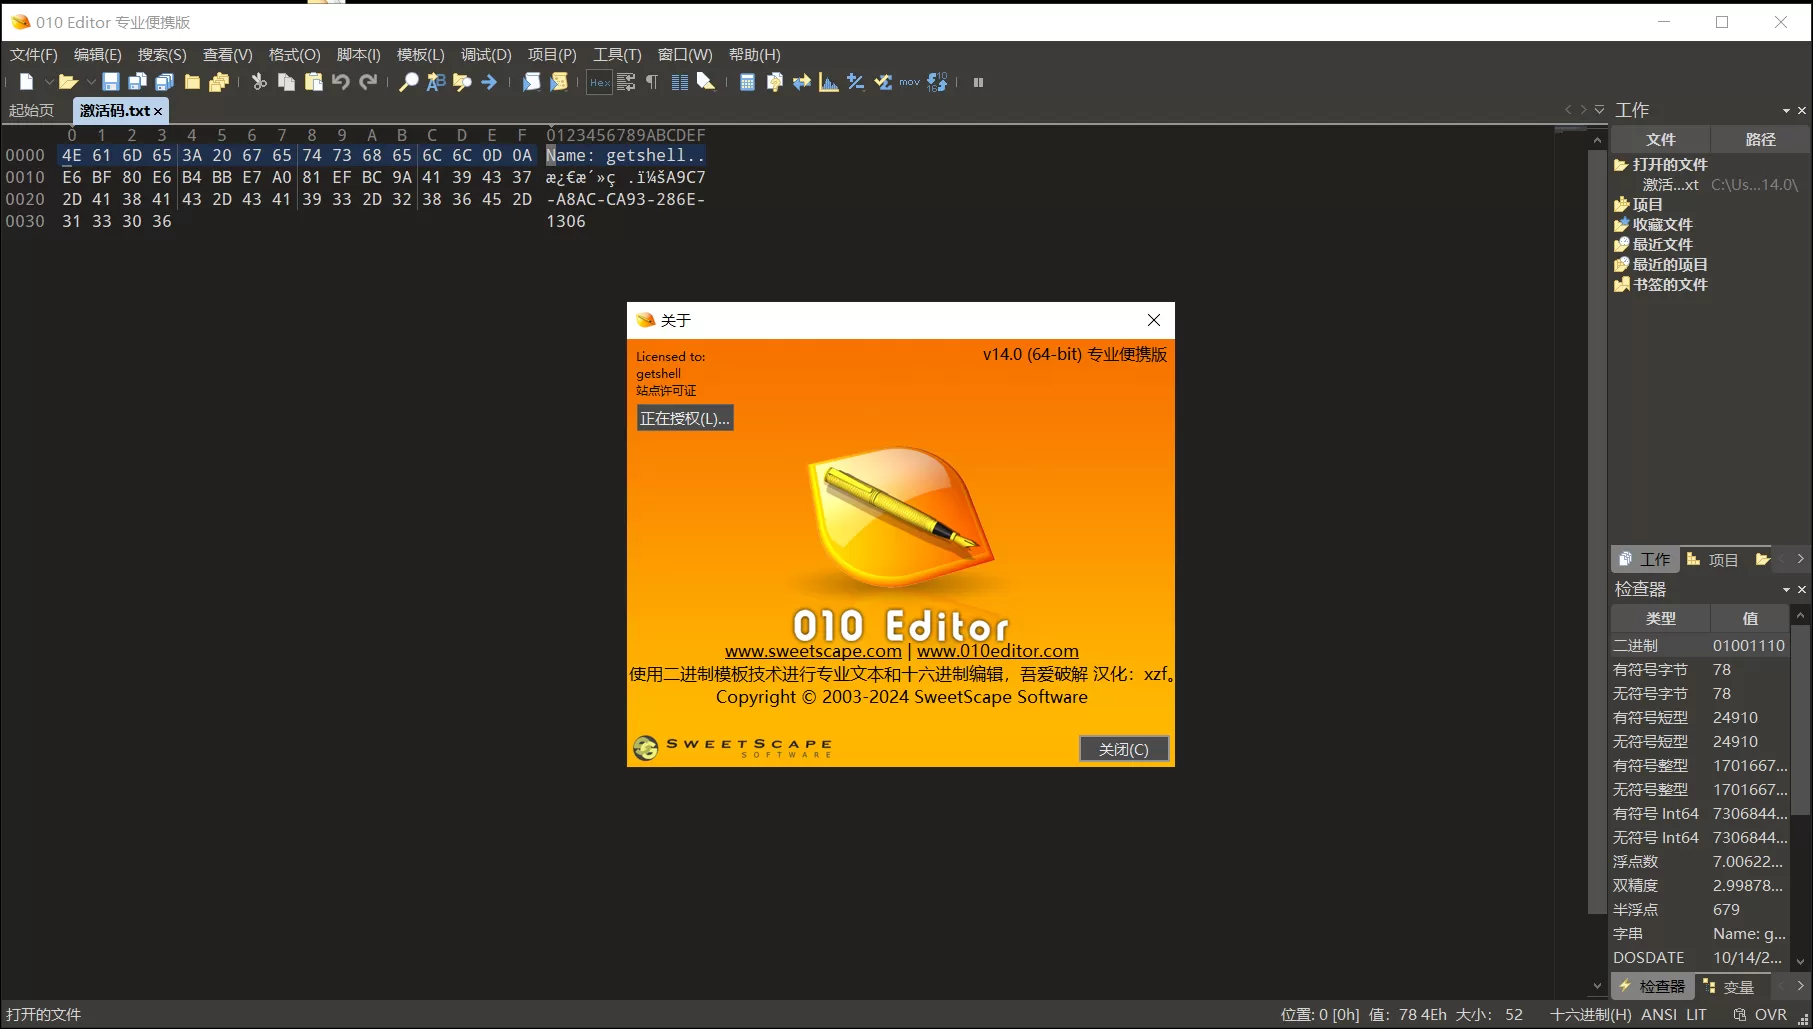This screenshot has height=1029, width=1813.
Task: Click the 十六进制(H) status bar entry
Action: click(x=1590, y=1014)
